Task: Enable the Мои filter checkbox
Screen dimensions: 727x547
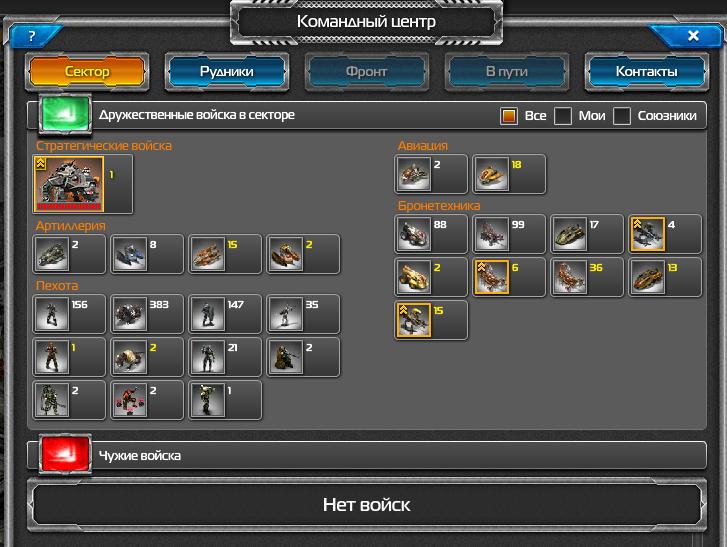Action: (563, 116)
